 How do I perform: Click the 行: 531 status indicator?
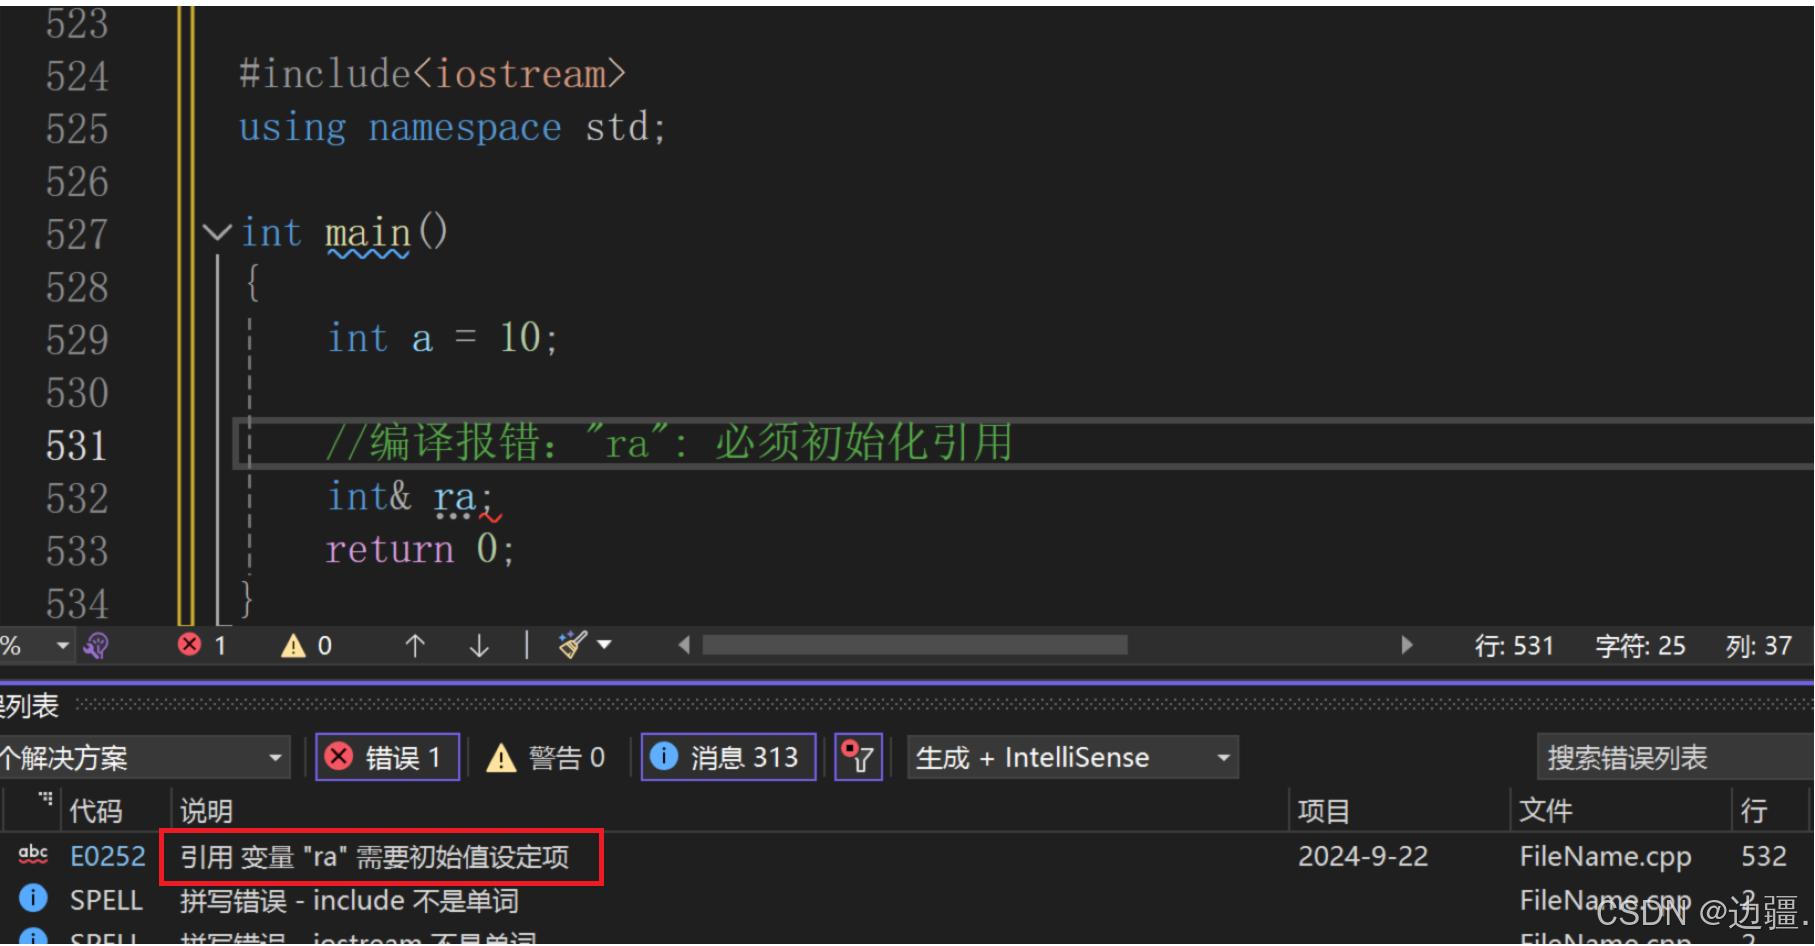pyautogui.click(x=1514, y=646)
